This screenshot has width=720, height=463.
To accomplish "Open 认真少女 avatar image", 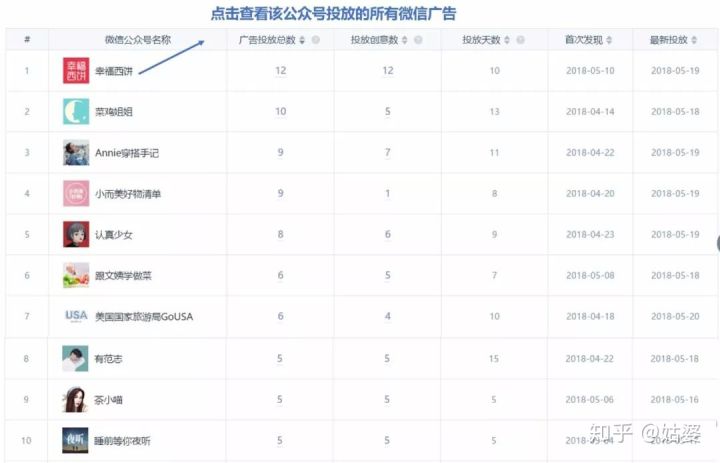I will tap(76, 234).
